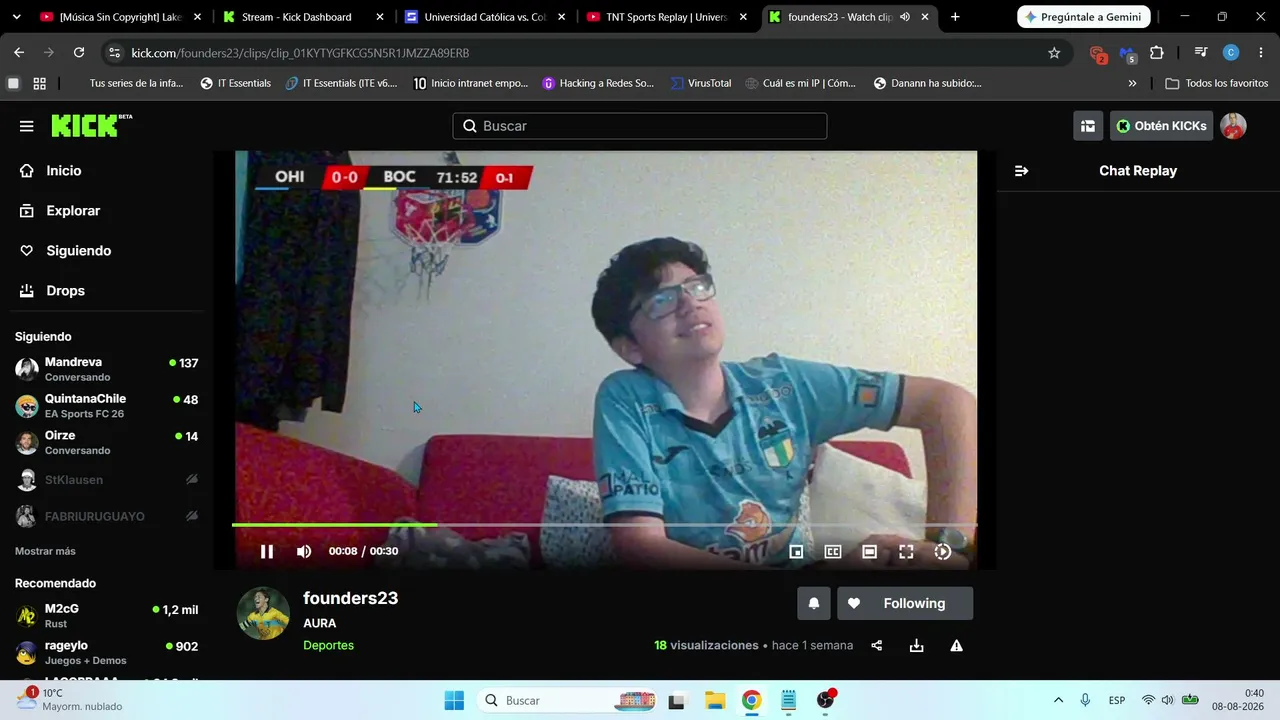Open recommended channel rageylo
Image resolution: width=1280 pixels, height=720 pixels.
point(106,653)
